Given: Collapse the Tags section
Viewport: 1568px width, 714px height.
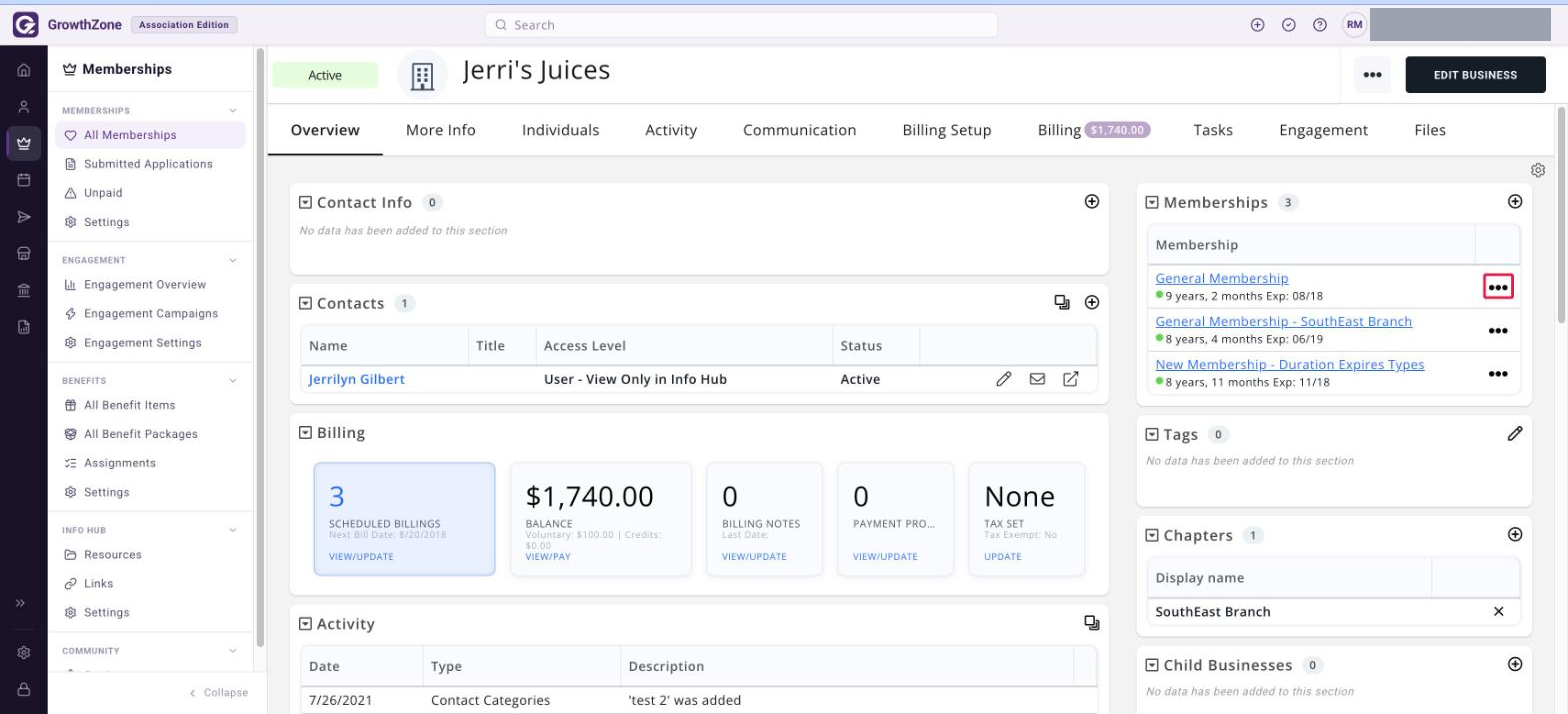Looking at the screenshot, I should 1152,434.
